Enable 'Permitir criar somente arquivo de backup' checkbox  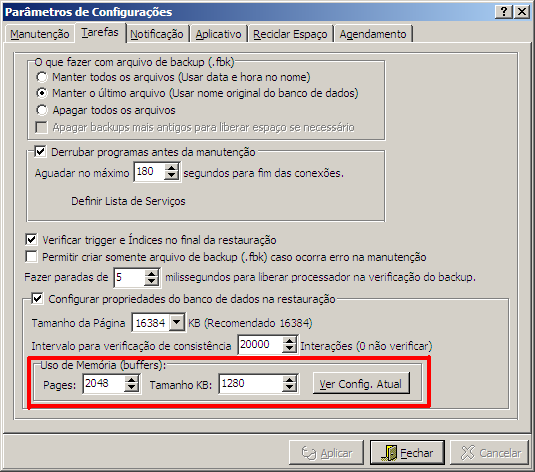click(x=31, y=256)
